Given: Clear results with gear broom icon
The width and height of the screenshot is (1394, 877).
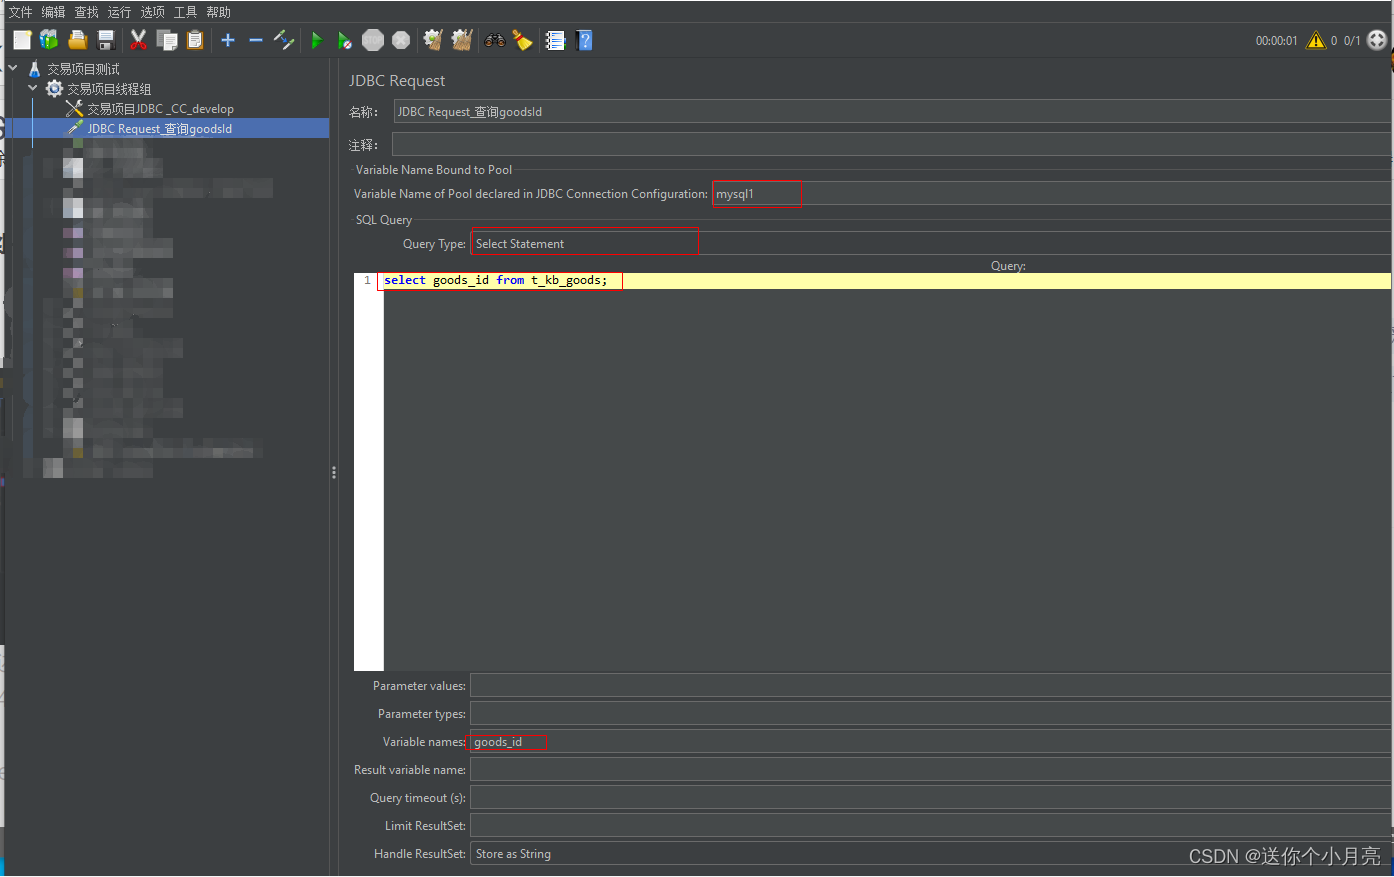Looking at the screenshot, I should click(x=433, y=40).
